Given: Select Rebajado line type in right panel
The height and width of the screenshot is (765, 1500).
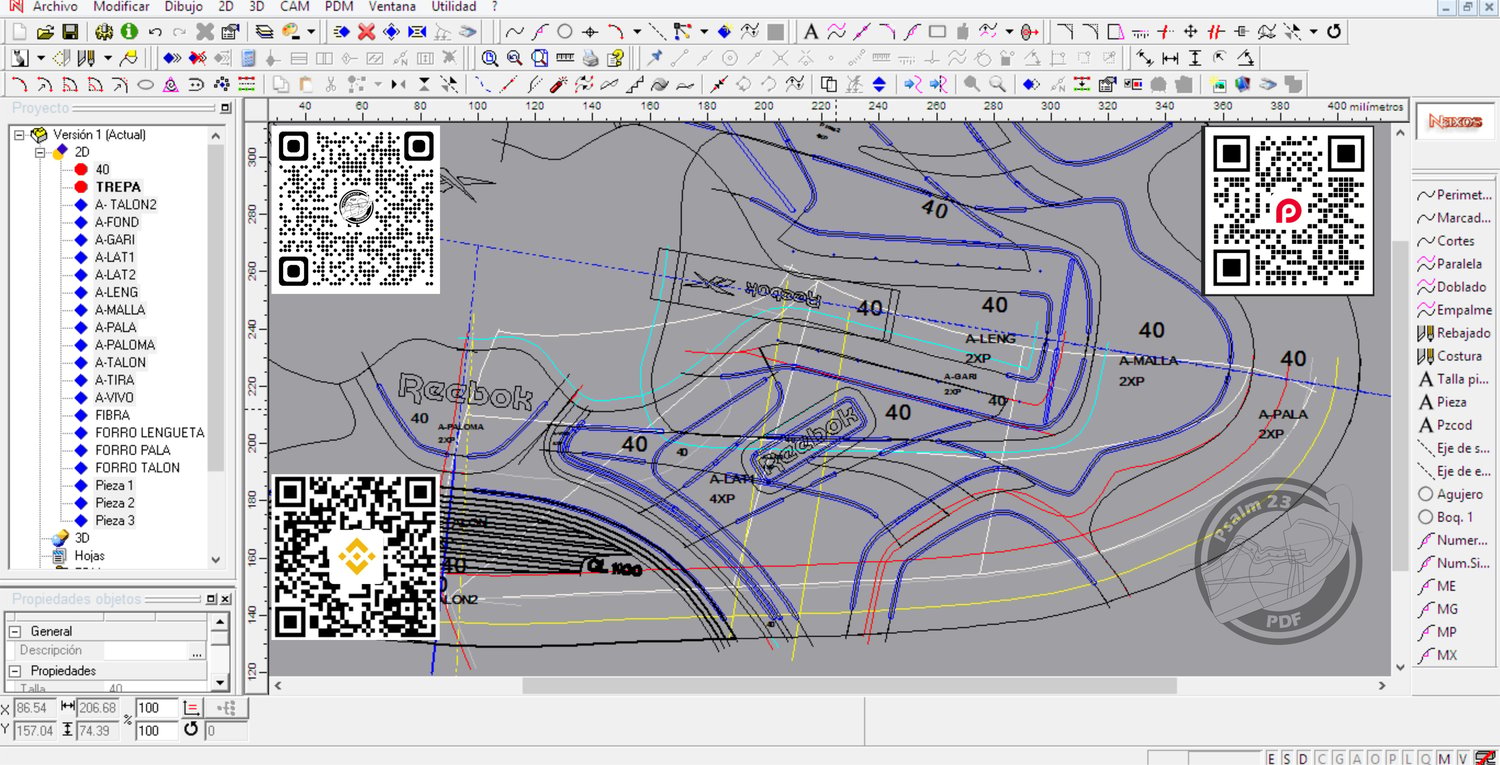Looking at the screenshot, I should tap(1454, 333).
